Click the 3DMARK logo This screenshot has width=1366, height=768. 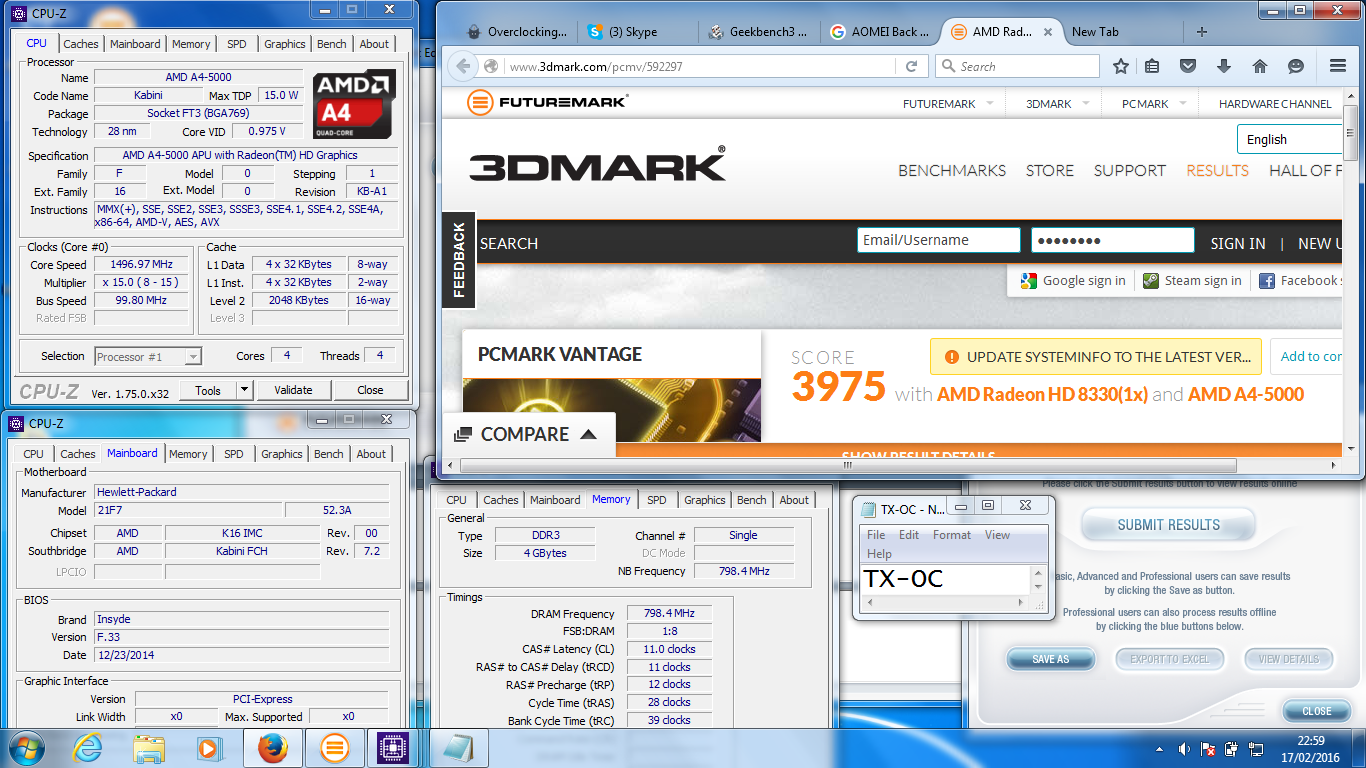[x=598, y=165]
